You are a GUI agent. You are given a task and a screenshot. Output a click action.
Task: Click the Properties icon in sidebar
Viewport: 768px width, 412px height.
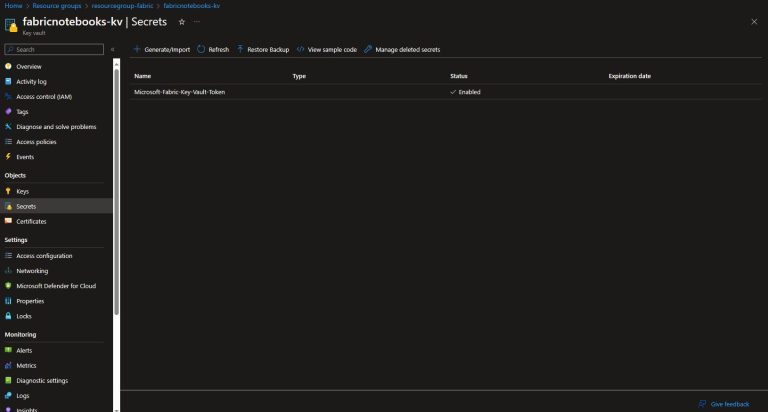[x=8, y=301]
